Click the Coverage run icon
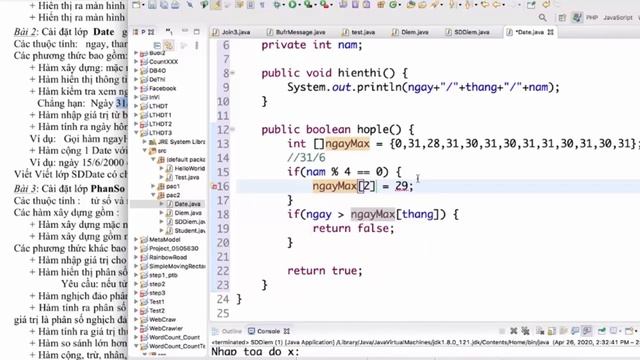 coord(308,5)
